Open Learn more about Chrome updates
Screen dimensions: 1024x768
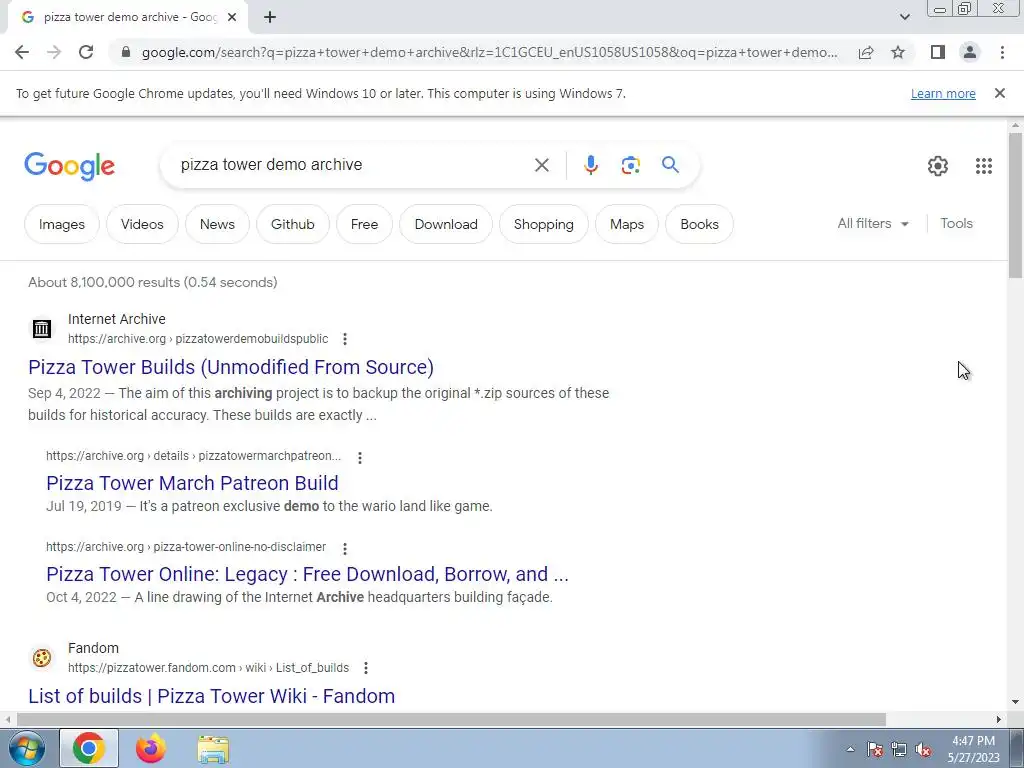tap(943, 93)
